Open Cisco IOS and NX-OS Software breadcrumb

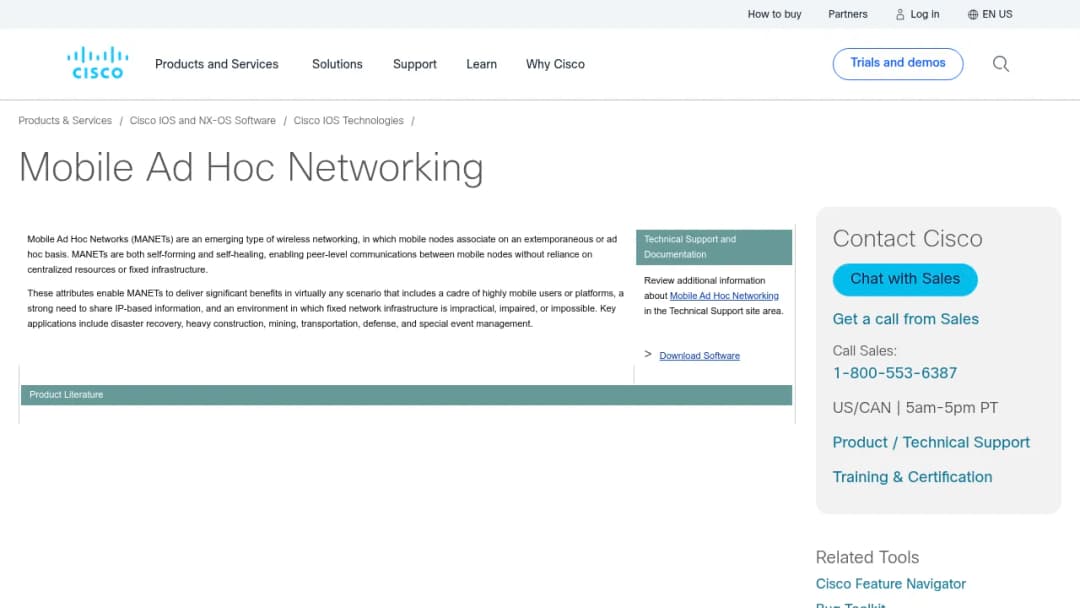(202, 120)
